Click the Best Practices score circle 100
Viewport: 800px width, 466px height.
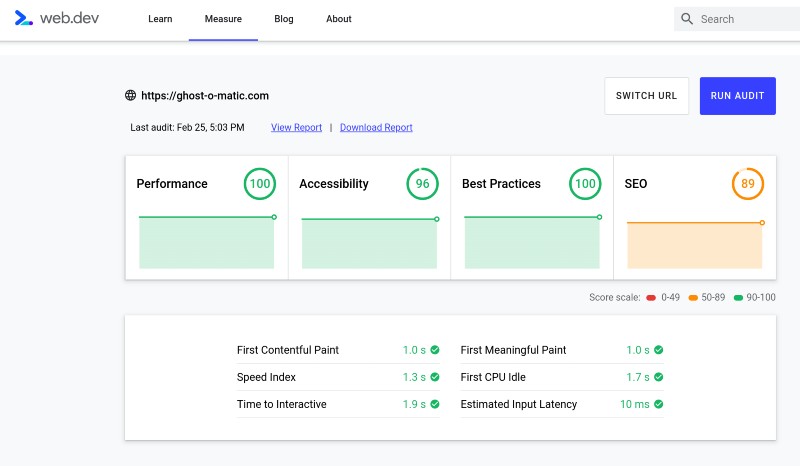(x=585, y=184)
